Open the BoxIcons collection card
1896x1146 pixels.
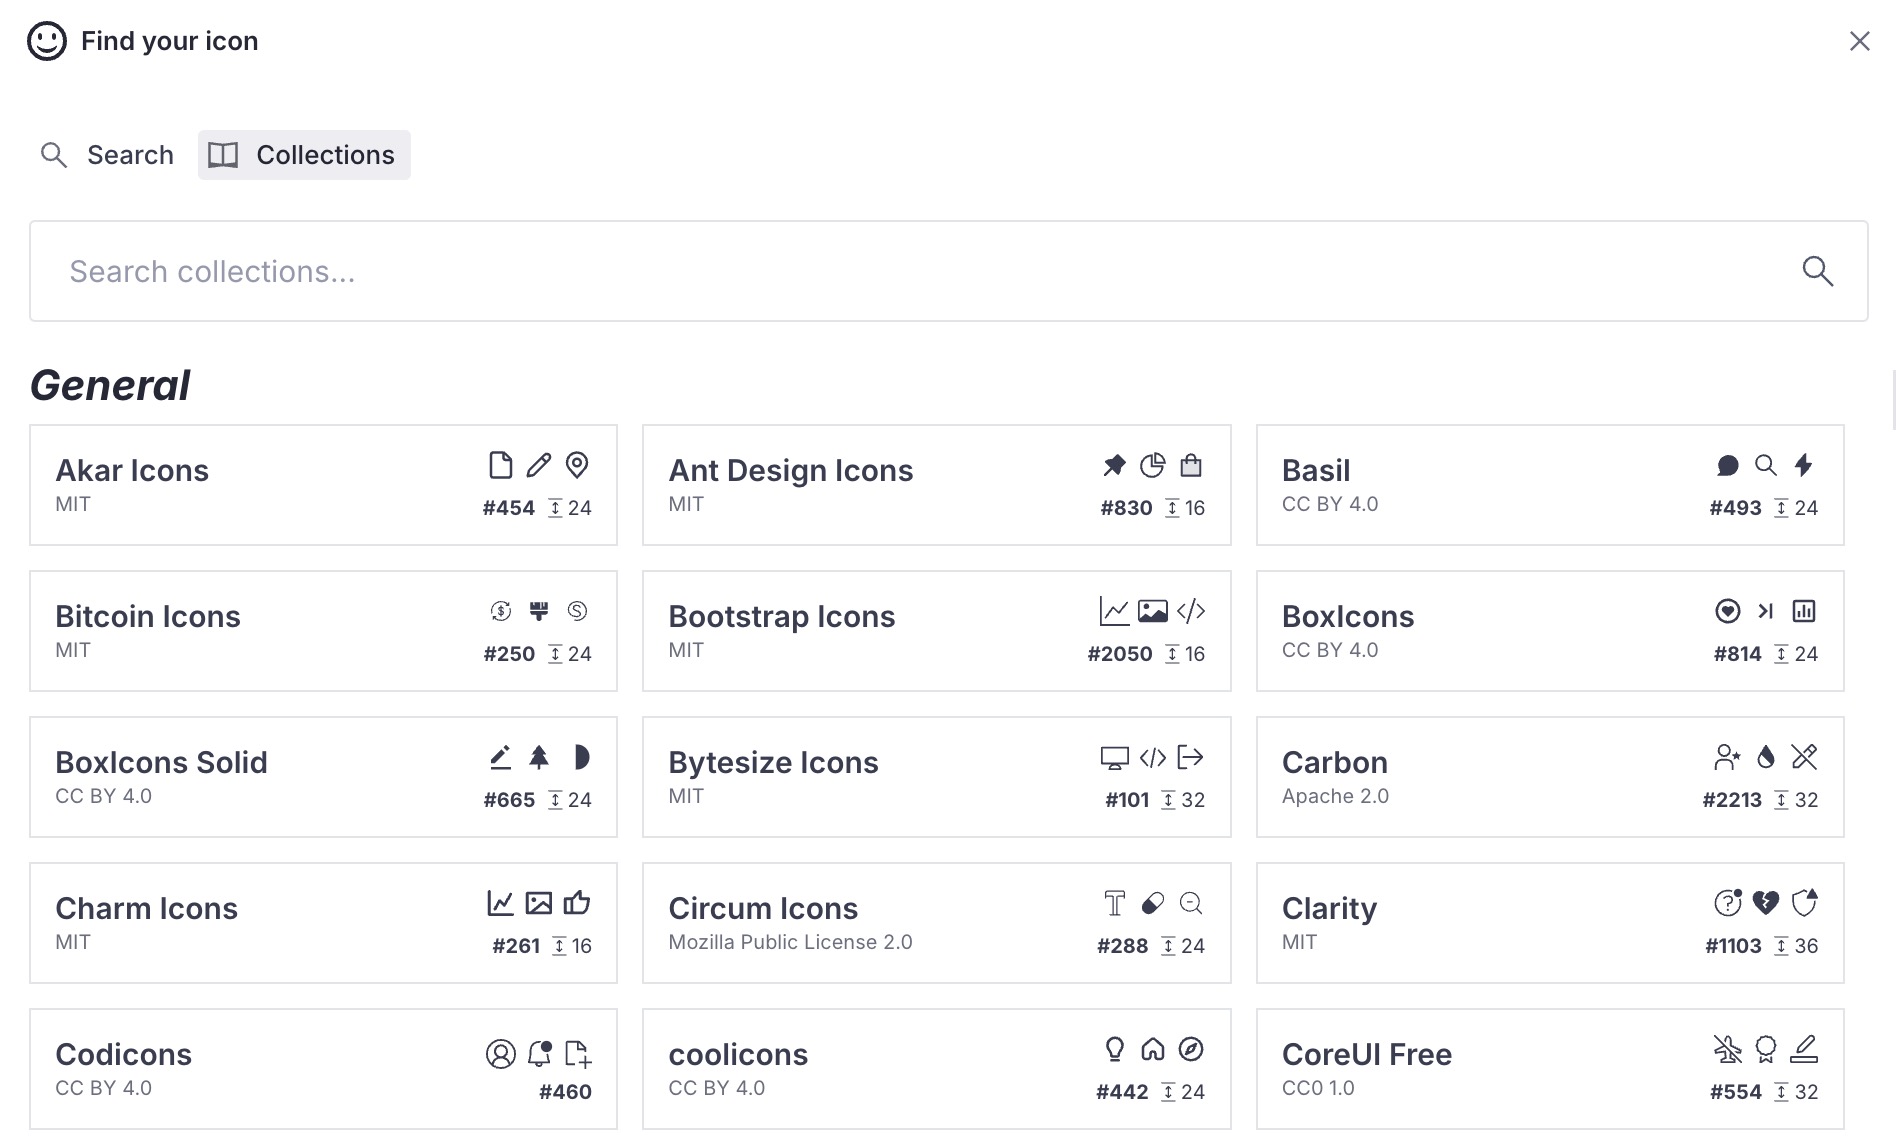1550,631
